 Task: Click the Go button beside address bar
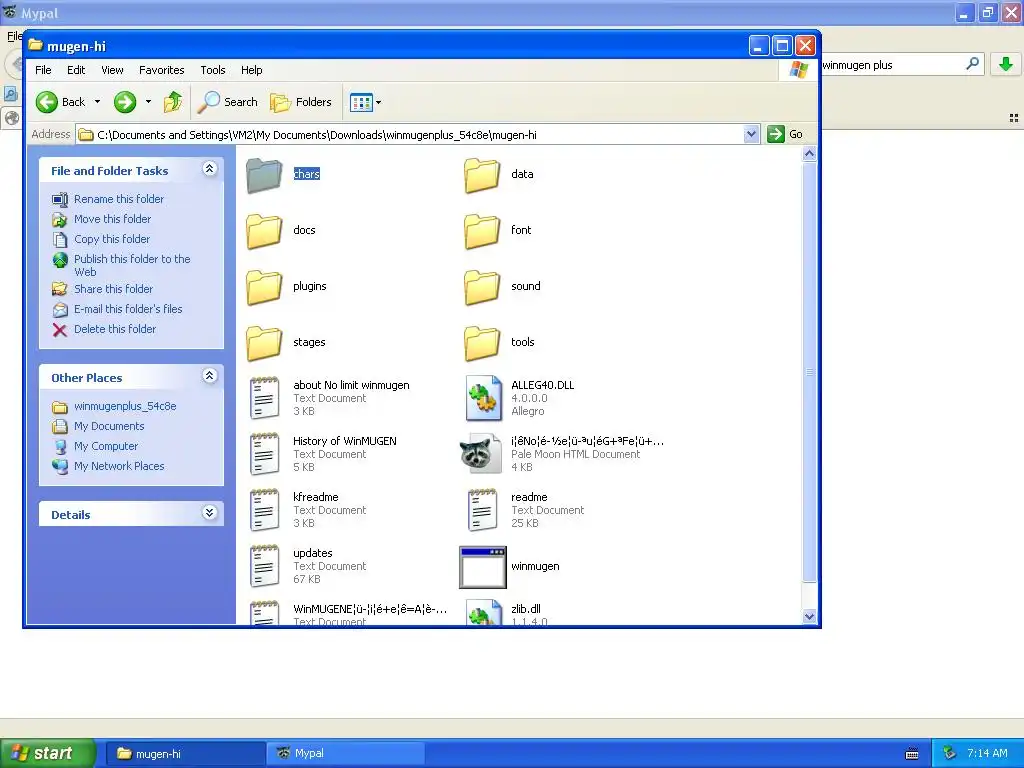pyautogui.click(x=785, y=134)
